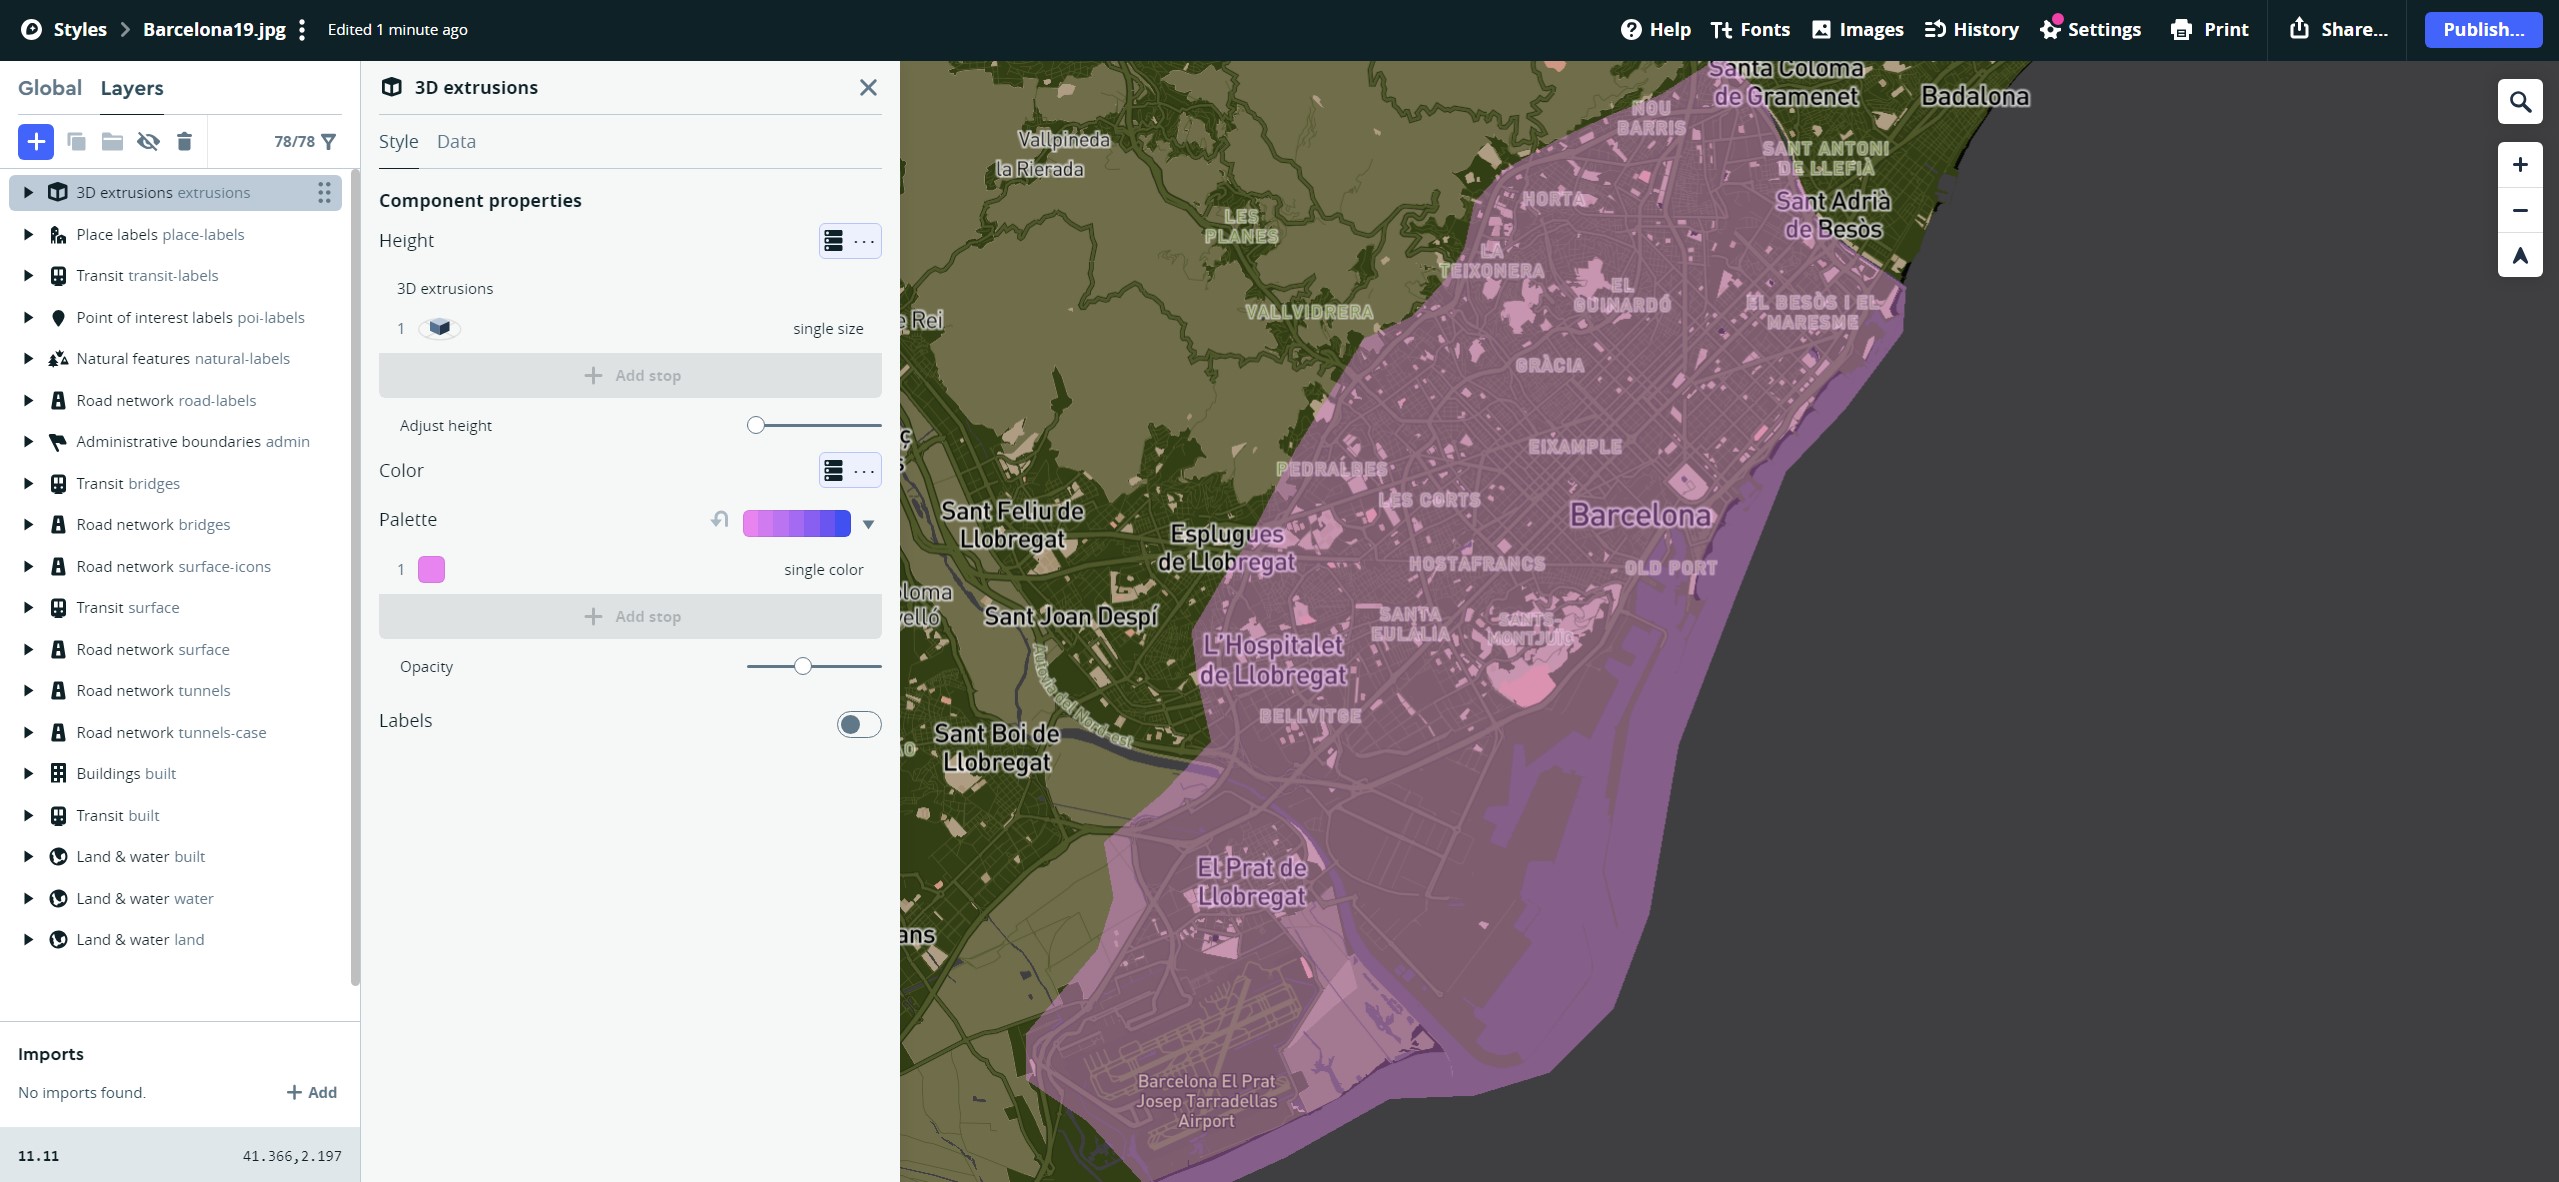2559x1182 pixels.
Task: Reverse the palette direction
Action: click(x=718, y=520)
